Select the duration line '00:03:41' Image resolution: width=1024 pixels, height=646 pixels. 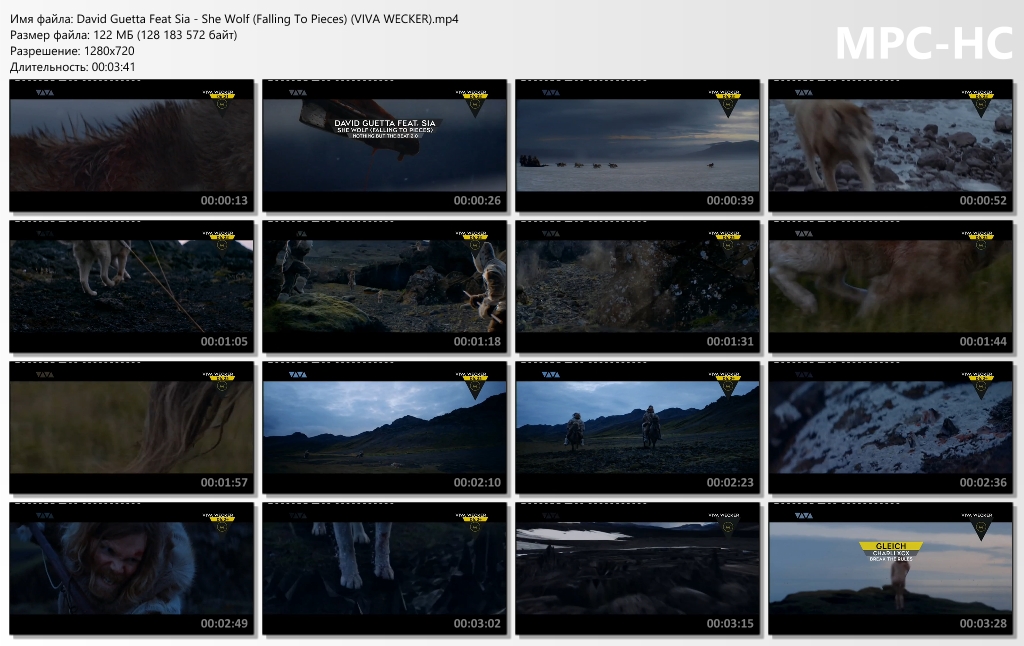coord(73,67)
